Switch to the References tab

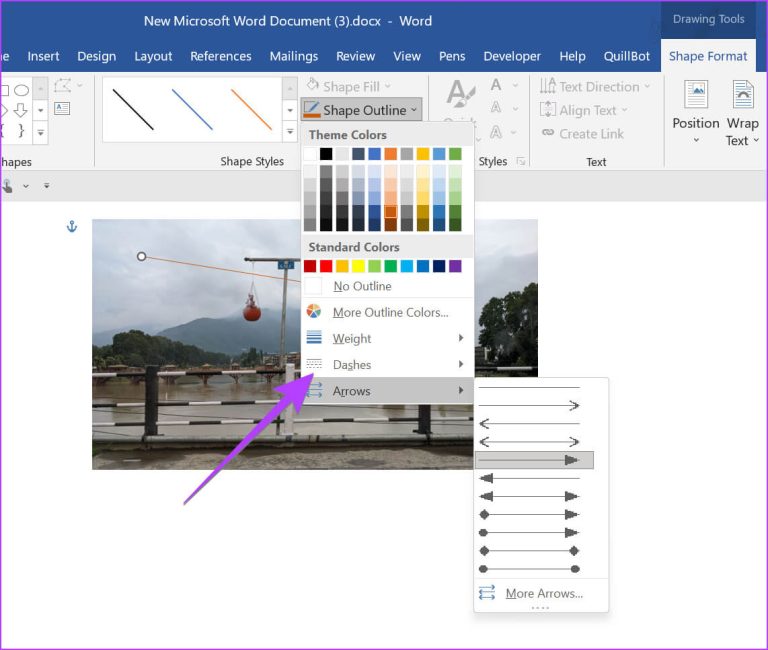coord(220,57)
